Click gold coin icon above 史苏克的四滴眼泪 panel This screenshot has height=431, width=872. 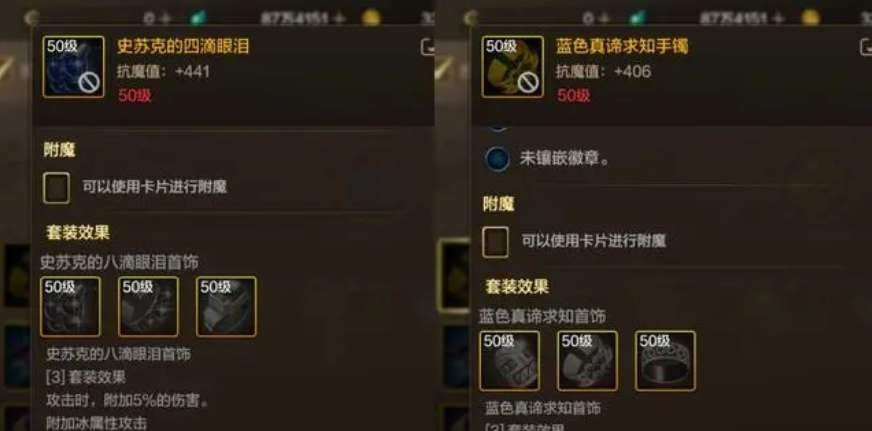pyautogui.click(x=371, y=18)
